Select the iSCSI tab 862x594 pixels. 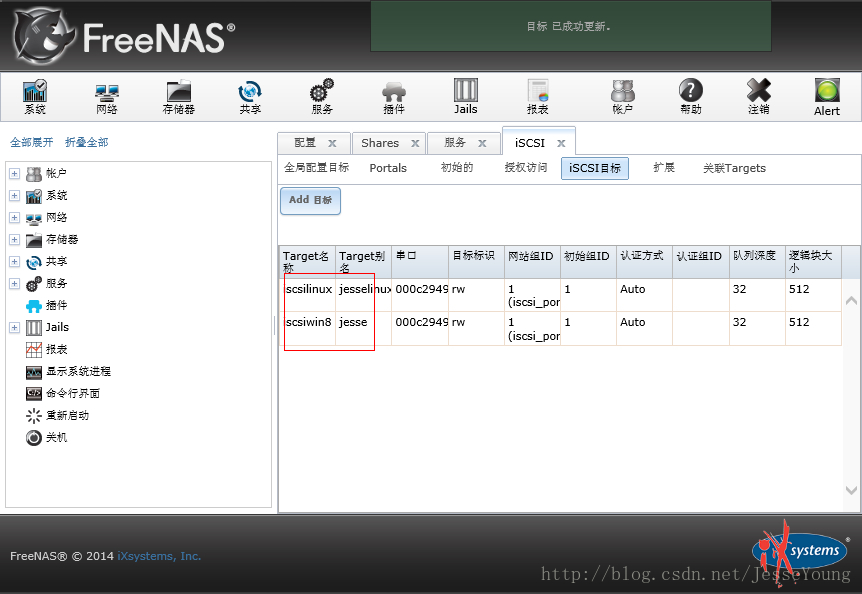click(x=529, y=143)
